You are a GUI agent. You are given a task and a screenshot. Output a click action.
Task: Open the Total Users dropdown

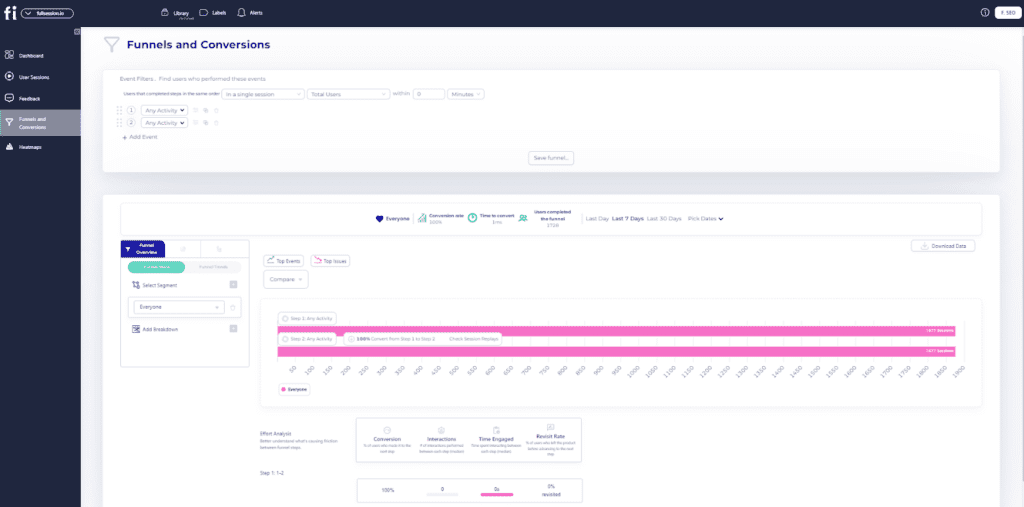[348, 94]
